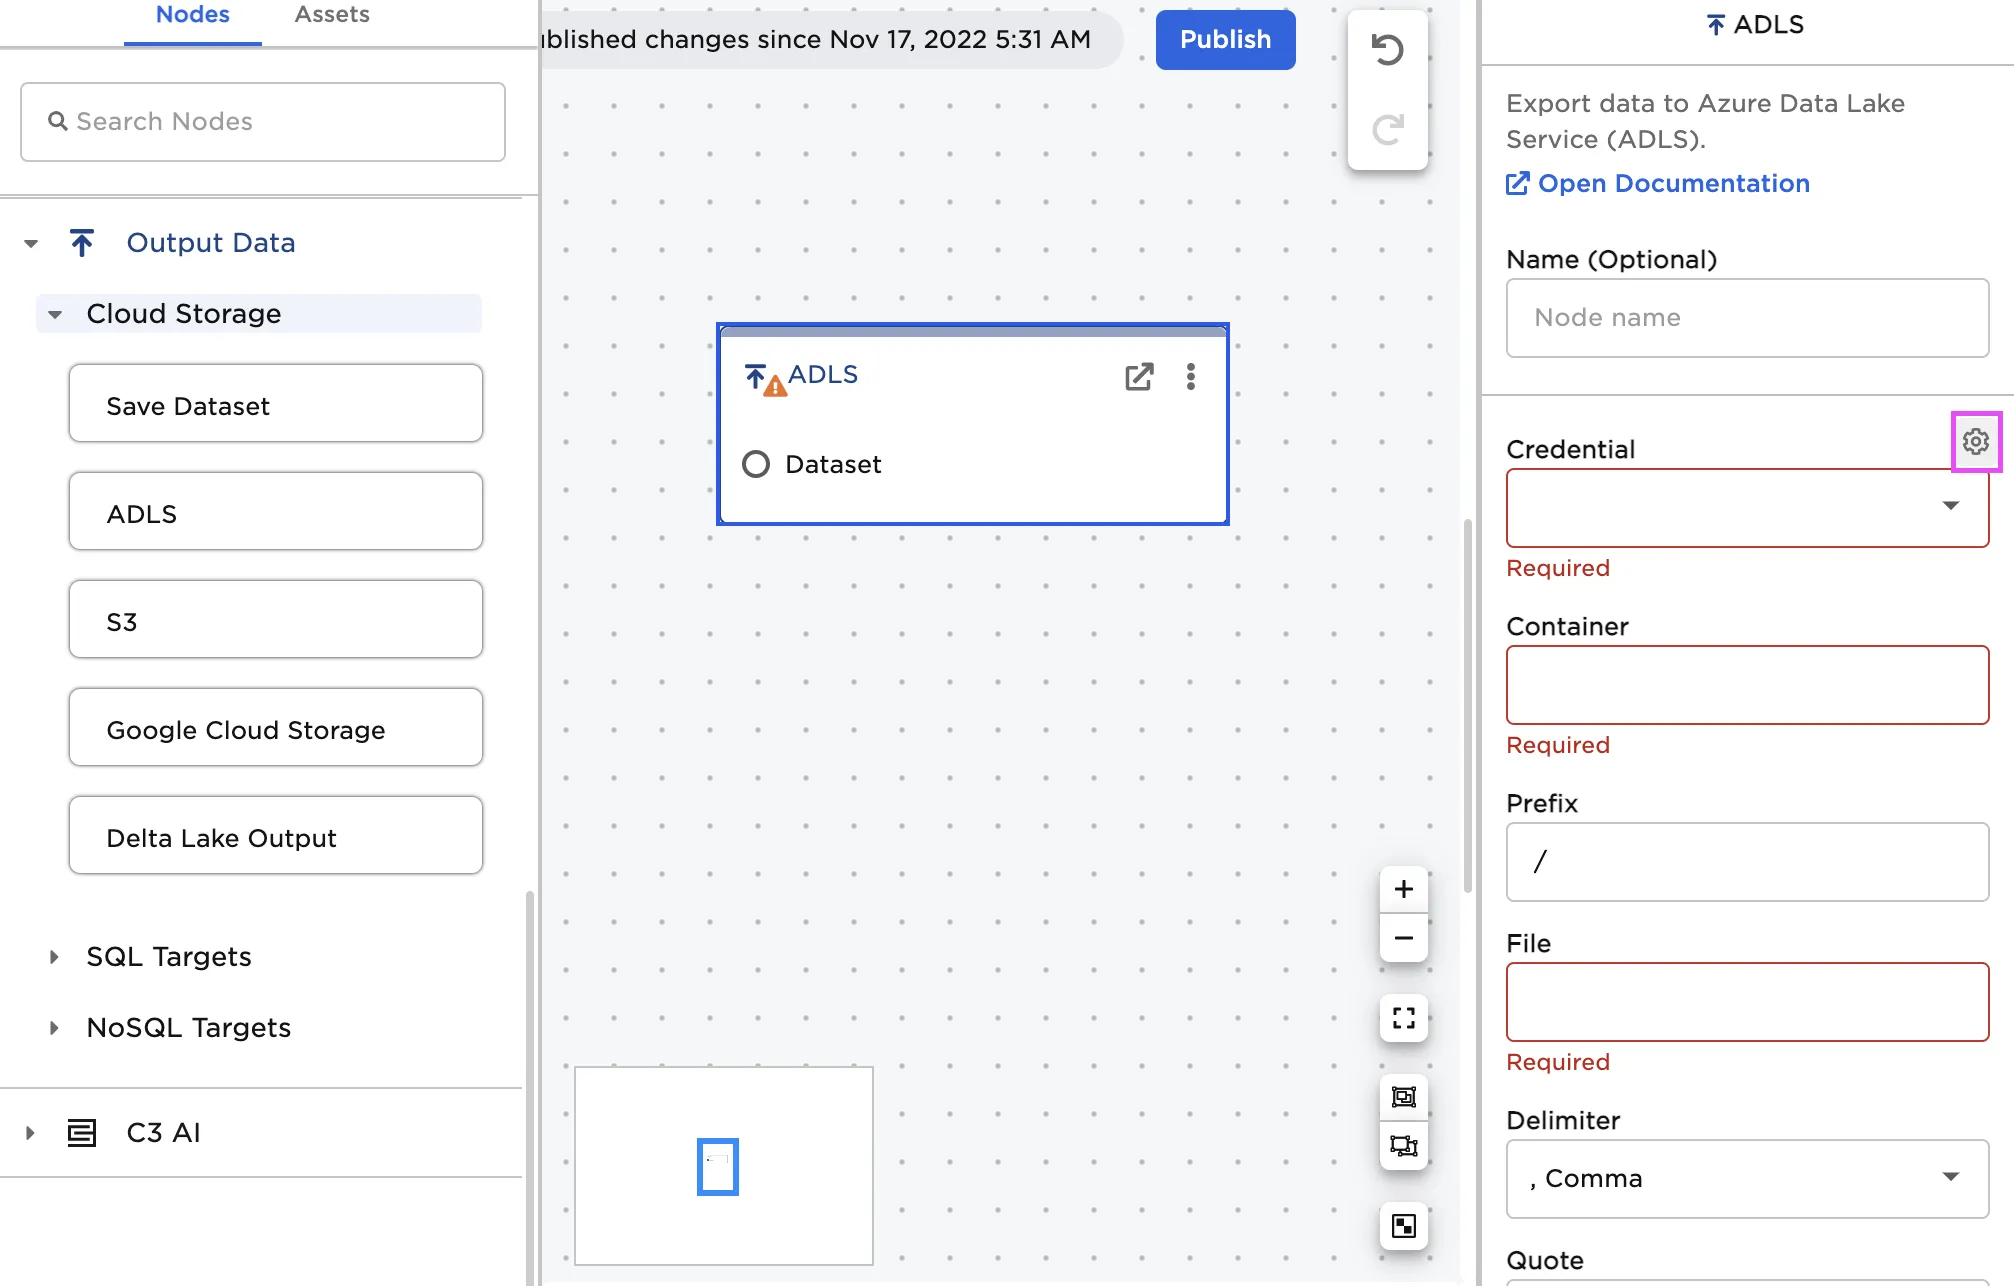Switch to the Assets tab
This screenshot has width=2014, height=1286.
[331, 14]
